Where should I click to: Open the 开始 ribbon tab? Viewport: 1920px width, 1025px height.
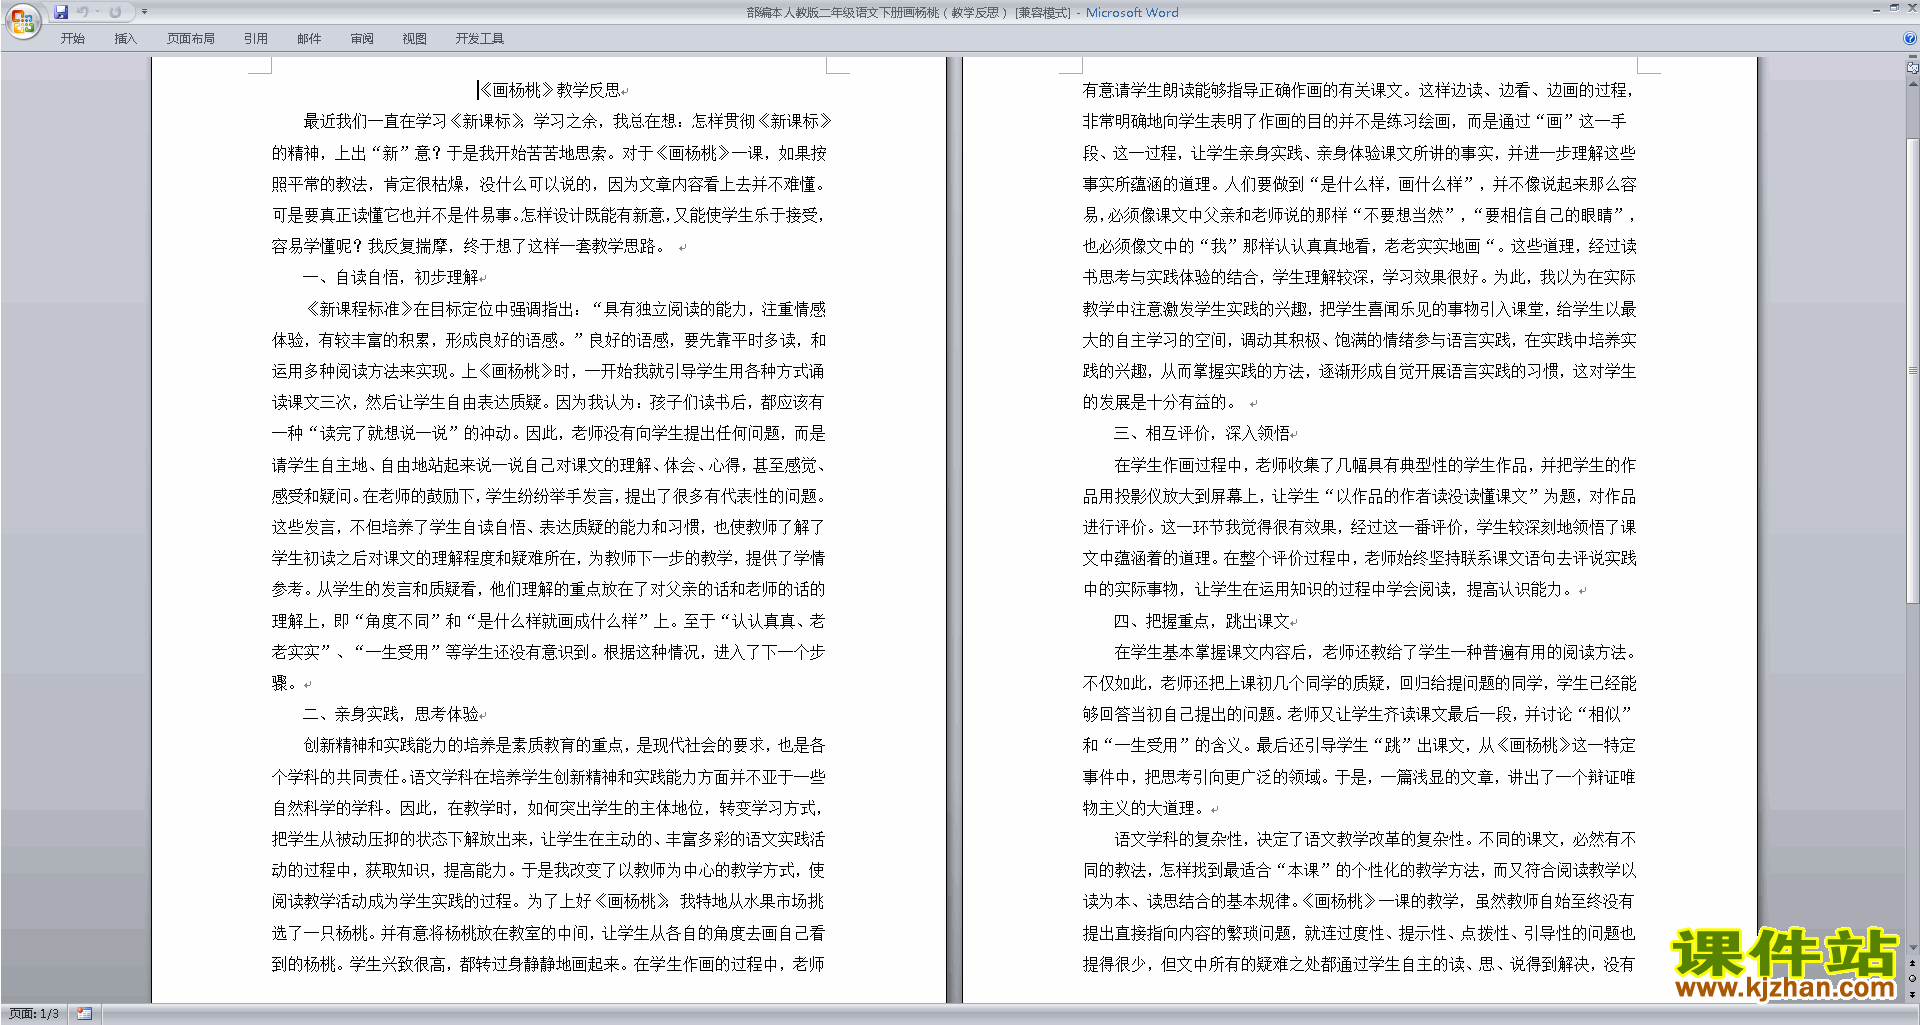click(x=73, y=38)
